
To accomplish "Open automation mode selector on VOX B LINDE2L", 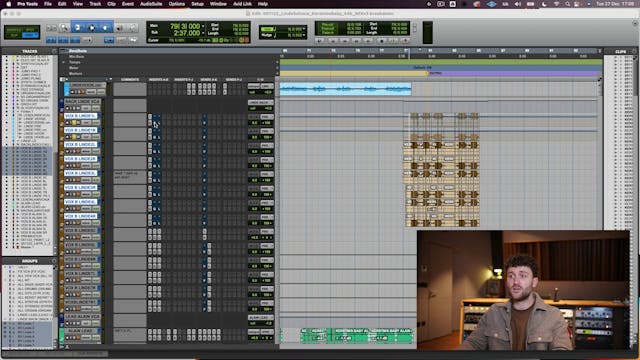I will click(95, 151).
